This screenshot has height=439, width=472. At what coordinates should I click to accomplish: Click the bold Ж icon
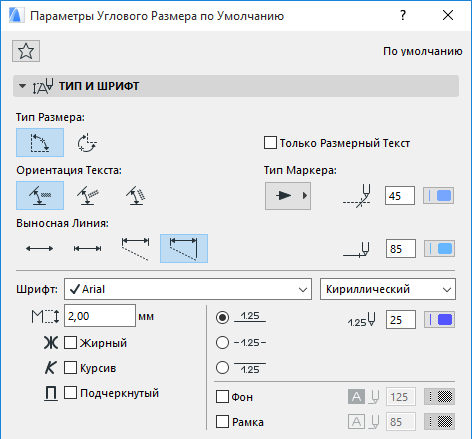pyautogui.click(x=51, y=343)
